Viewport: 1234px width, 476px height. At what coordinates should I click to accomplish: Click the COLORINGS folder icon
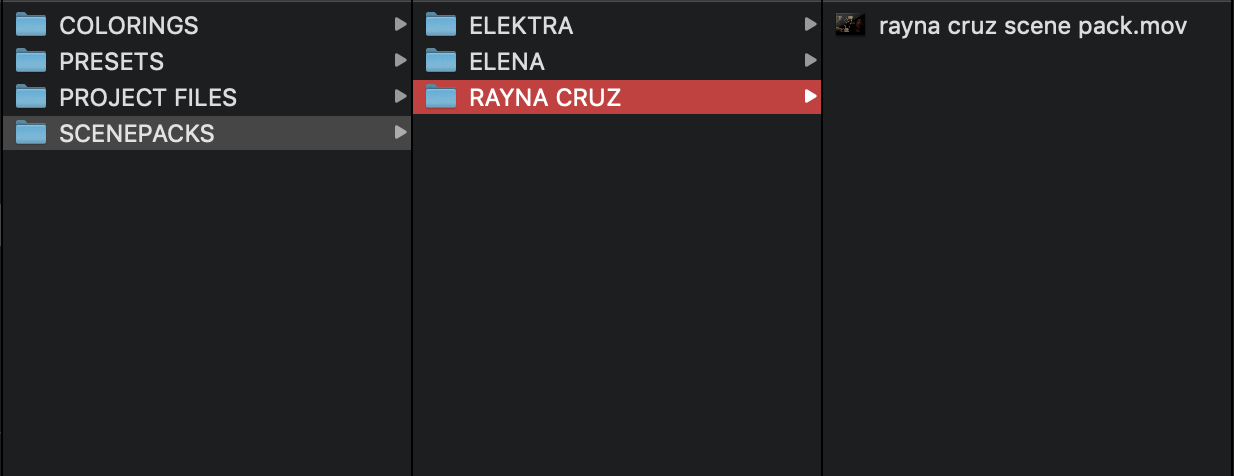point(31,25)
